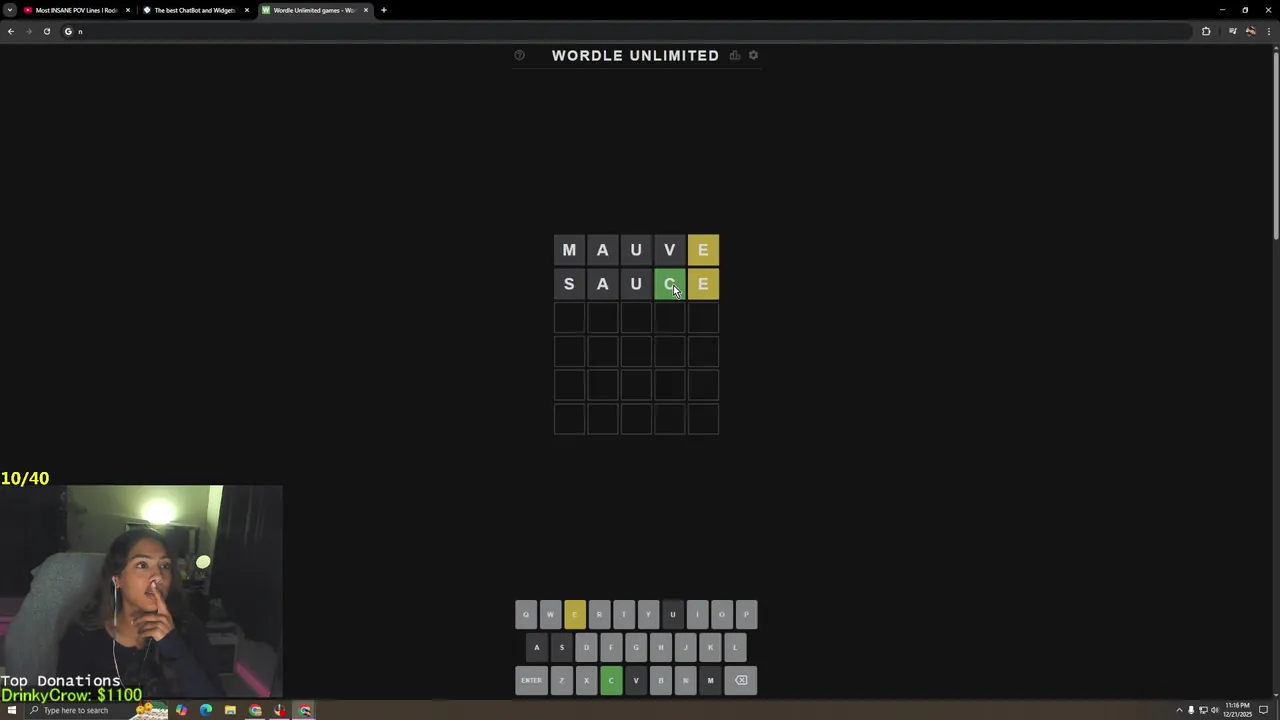The height and width of the screenshot is (720, 1280).
Task: Open the taskbar clock showing 11:16 PM
Action: click(1238, 710)
